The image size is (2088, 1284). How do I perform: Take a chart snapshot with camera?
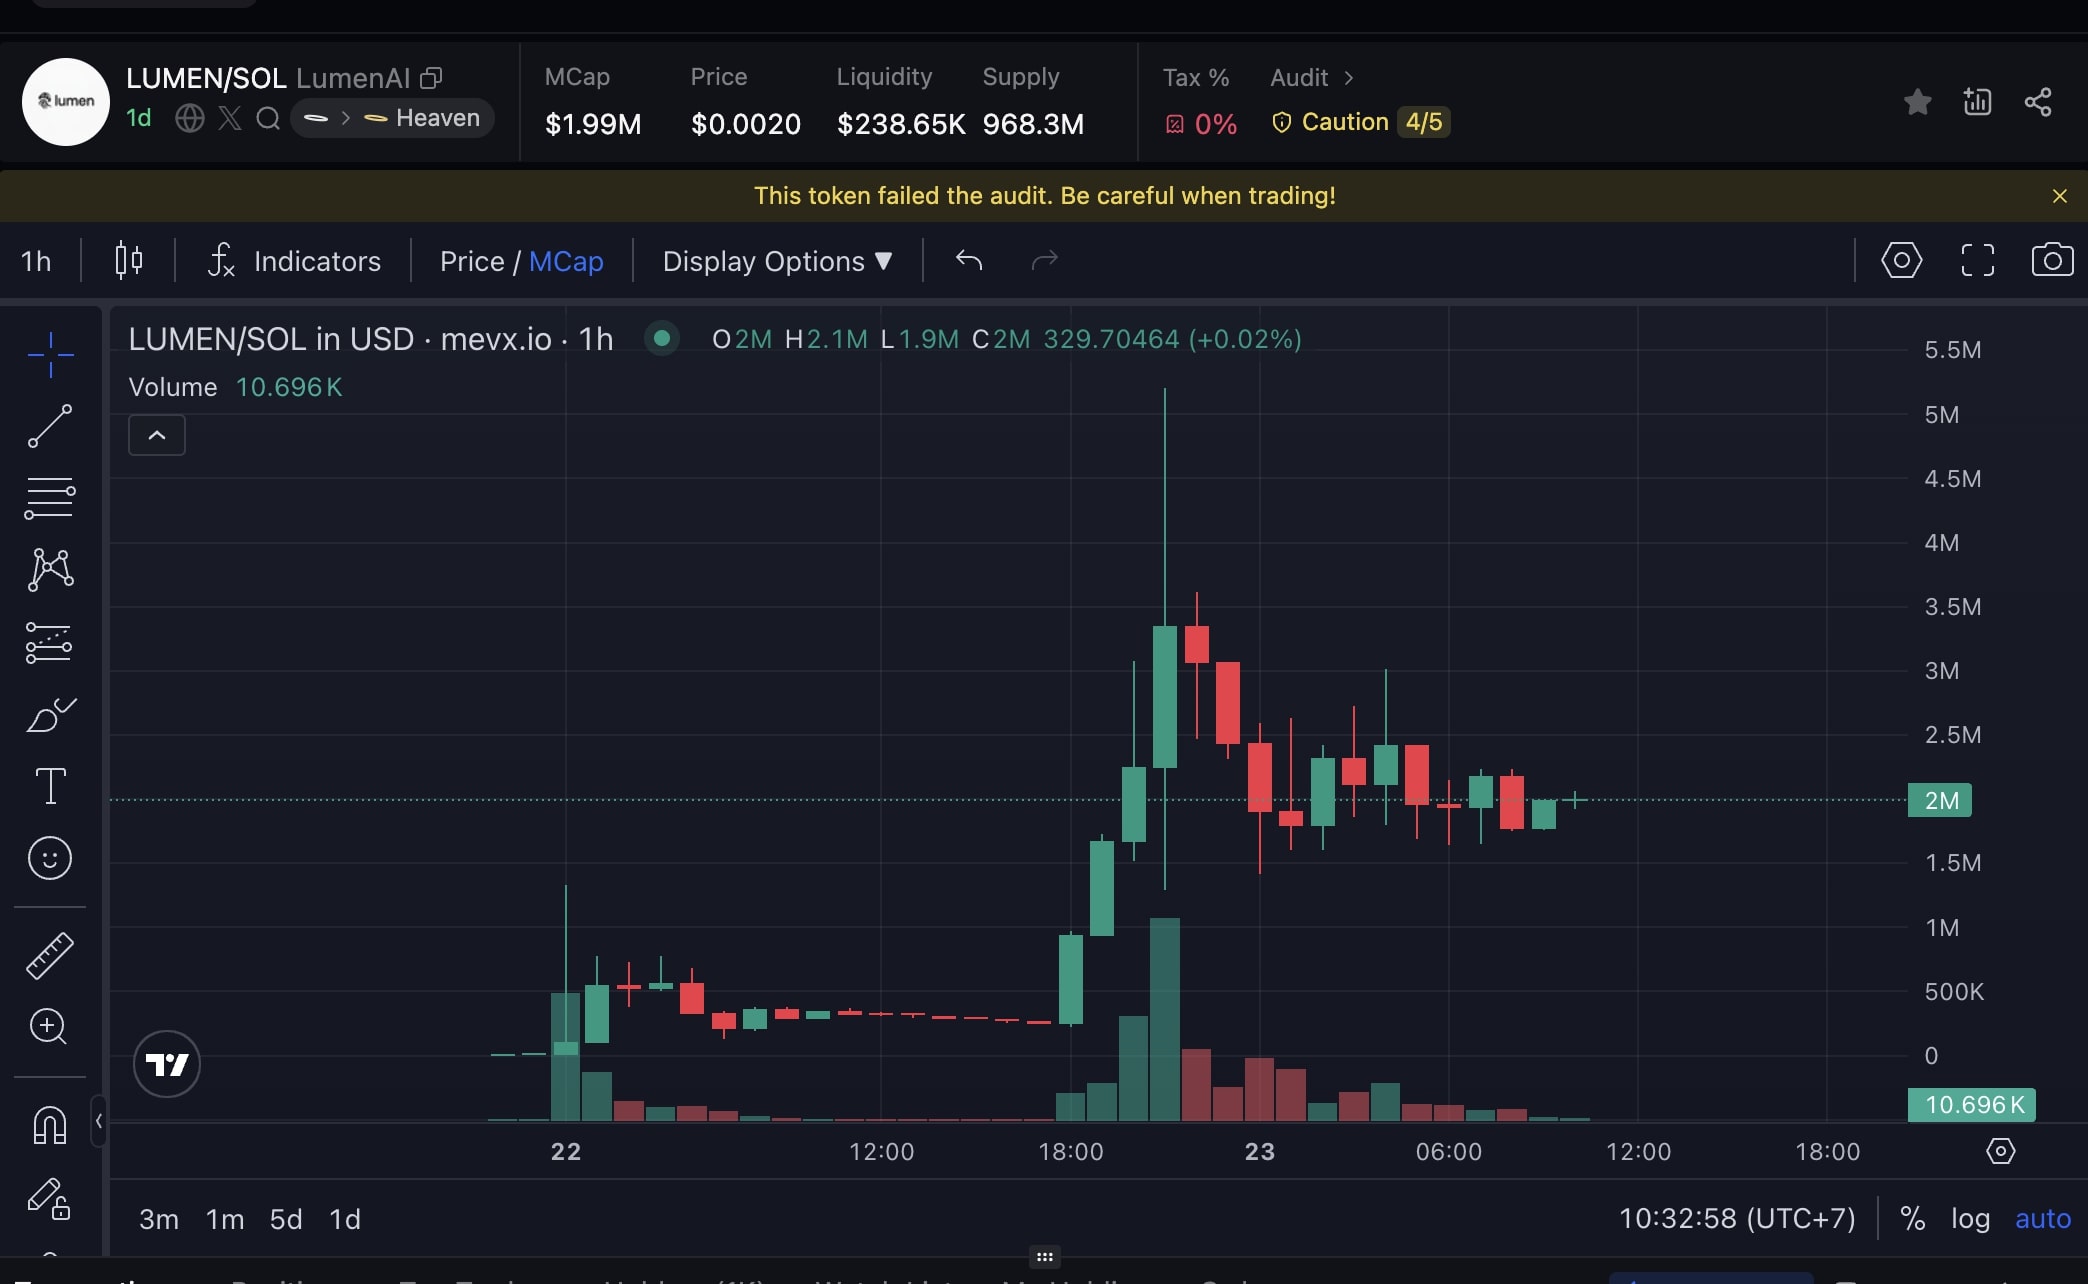tap(2052, 260)
